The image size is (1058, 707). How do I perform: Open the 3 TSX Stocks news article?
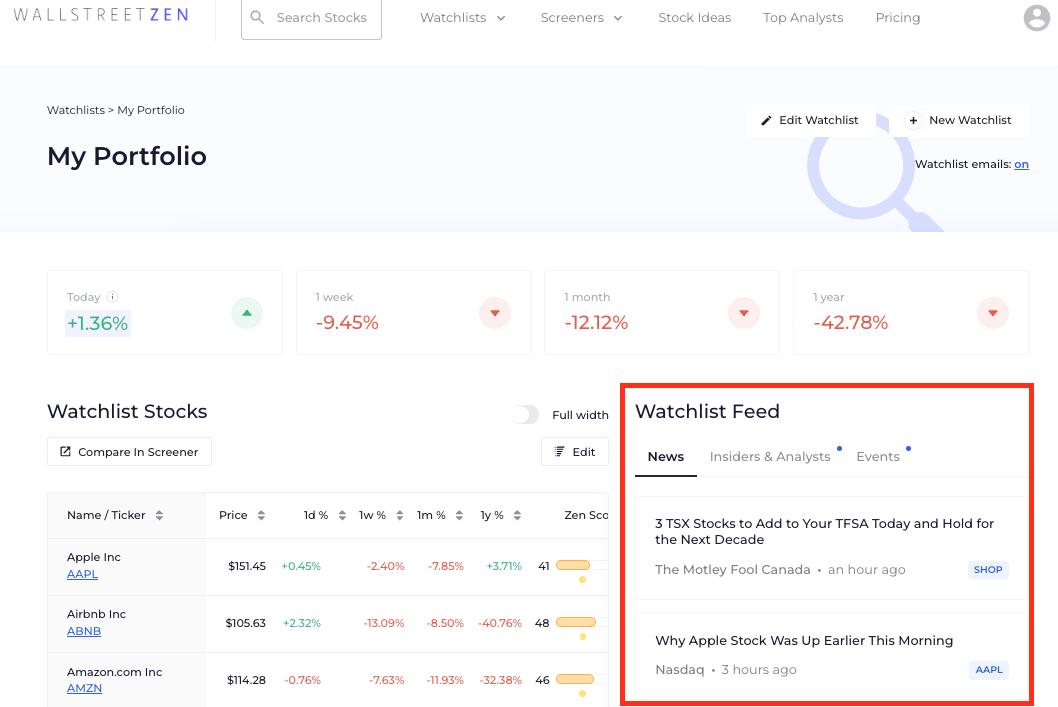click(x=824, y=532)
